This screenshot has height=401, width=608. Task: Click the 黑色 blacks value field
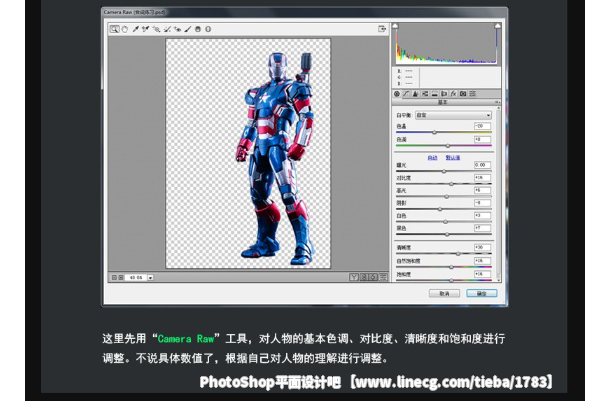(x=482, y=228)
